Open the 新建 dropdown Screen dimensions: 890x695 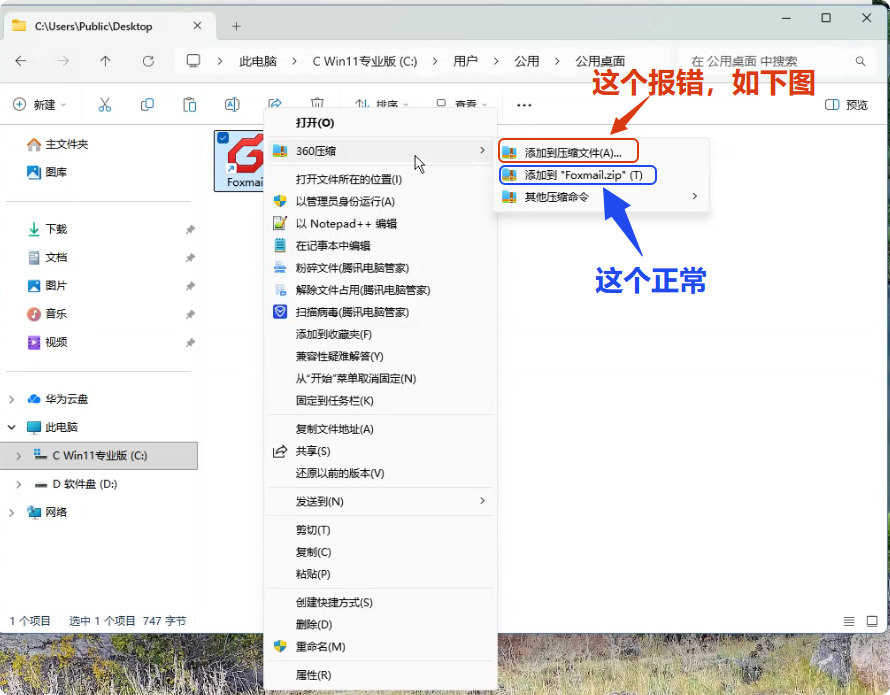click(40, 104)
